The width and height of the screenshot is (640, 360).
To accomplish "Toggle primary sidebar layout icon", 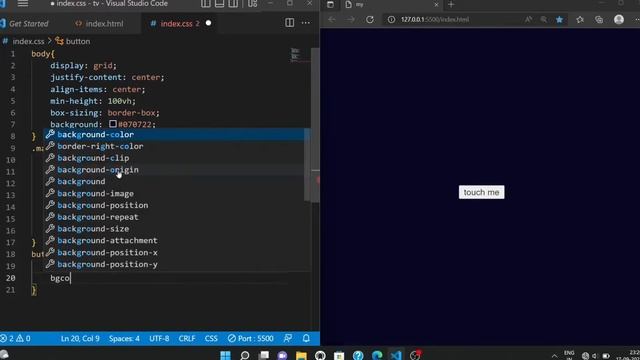I will click(x=206, y=4).
